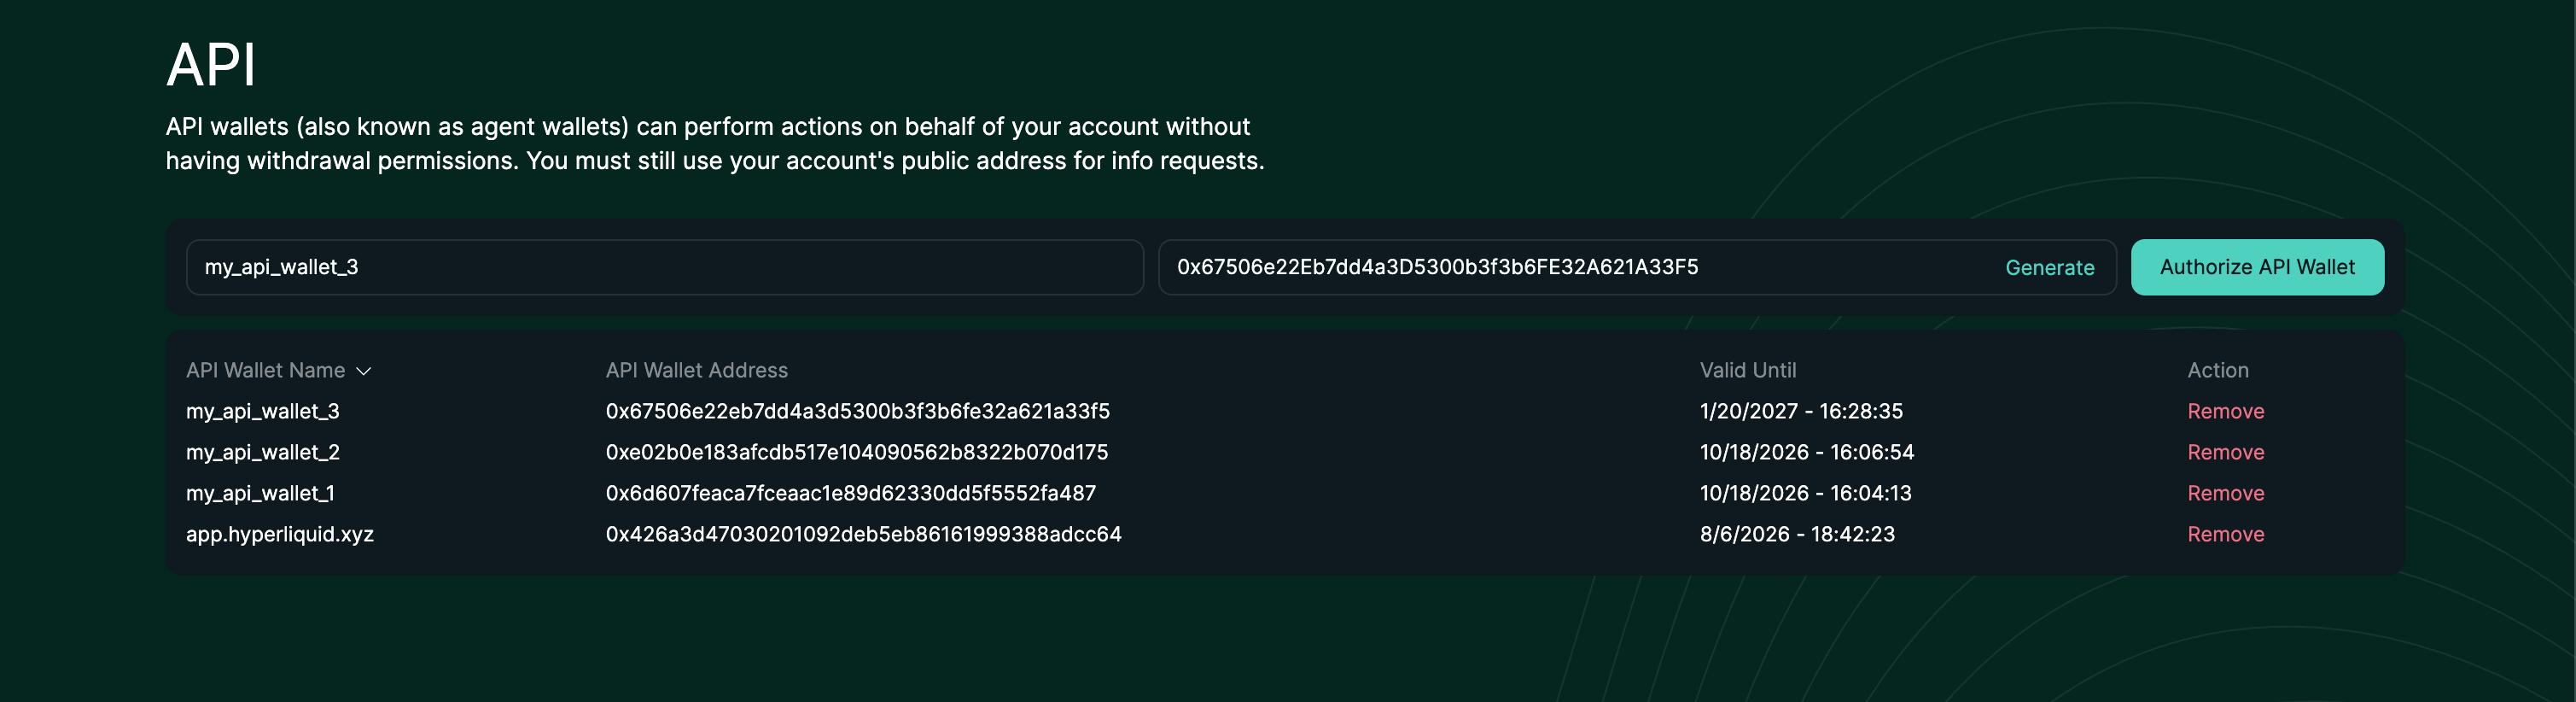Image resolution: width=2576 pixels, height=702 pixels.
Task: Click the Generate address link
Action: coord(2049,267)
